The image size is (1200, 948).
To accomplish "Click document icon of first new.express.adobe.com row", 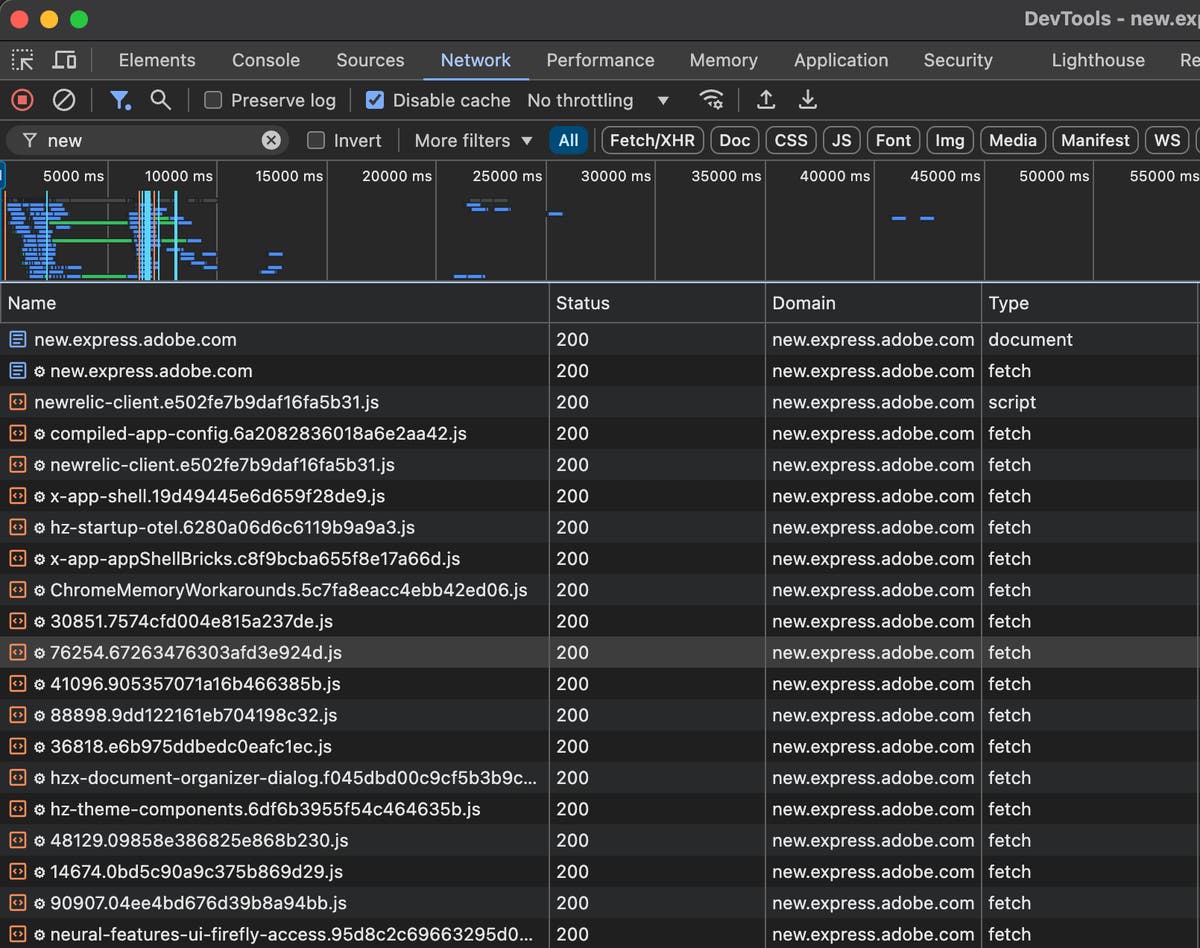I will [17, 340].
